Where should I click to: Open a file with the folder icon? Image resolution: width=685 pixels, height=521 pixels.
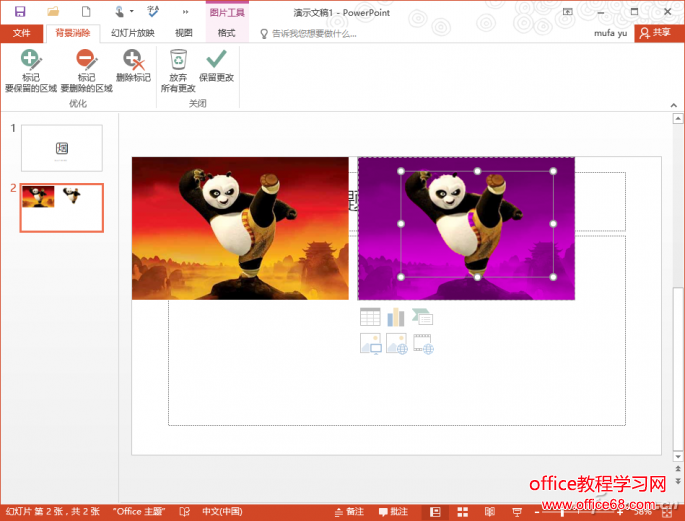pos(53,12)
